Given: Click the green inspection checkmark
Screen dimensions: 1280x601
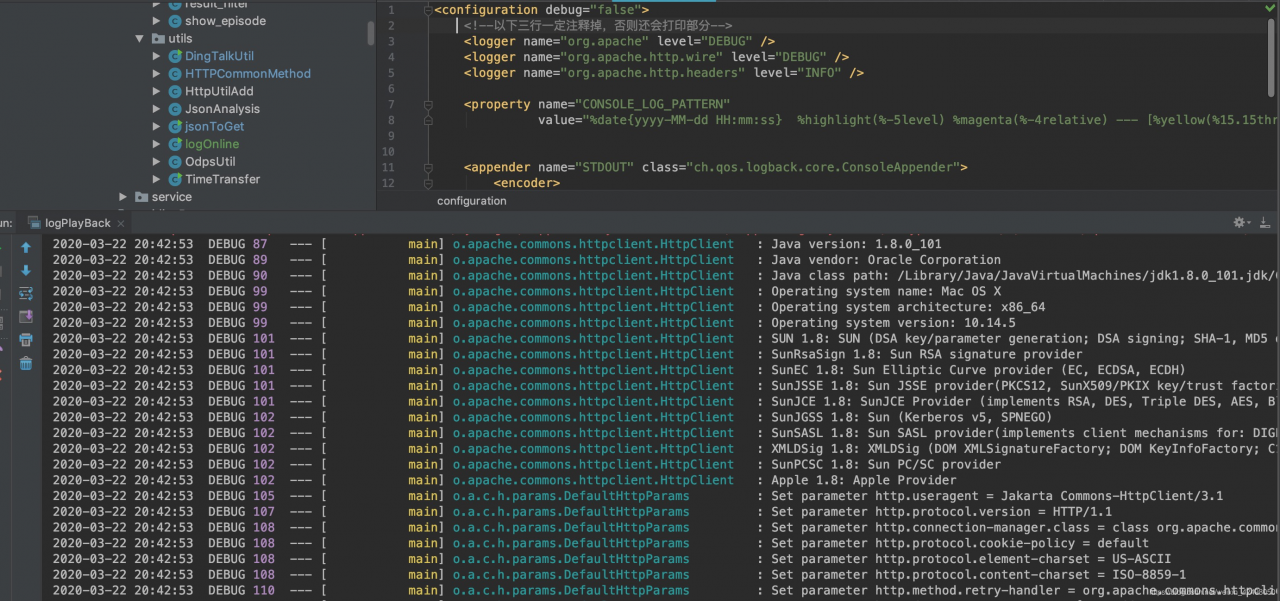Looking at the screenshot, I should pos(1269,8).
